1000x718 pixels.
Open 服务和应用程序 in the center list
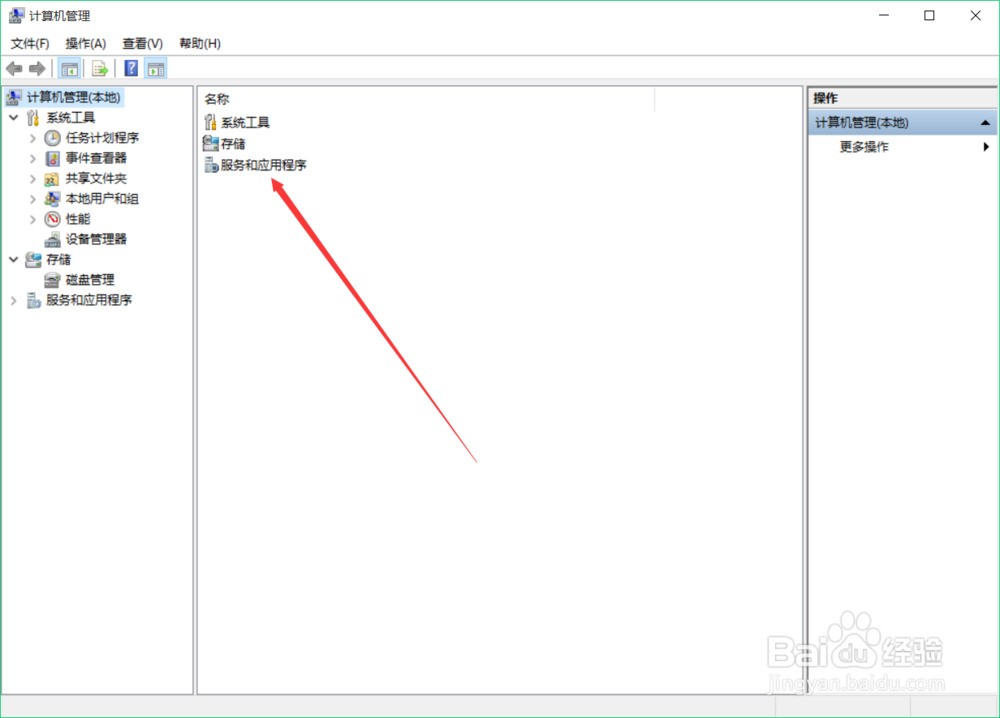click(x=263, y=165)
